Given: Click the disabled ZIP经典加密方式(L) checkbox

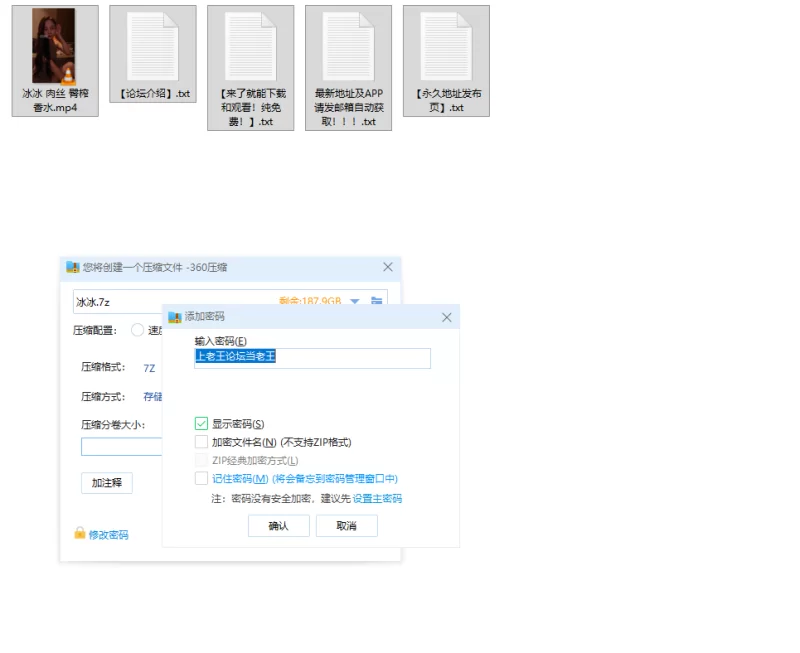Looking at the screenshot, I should 201,460.
